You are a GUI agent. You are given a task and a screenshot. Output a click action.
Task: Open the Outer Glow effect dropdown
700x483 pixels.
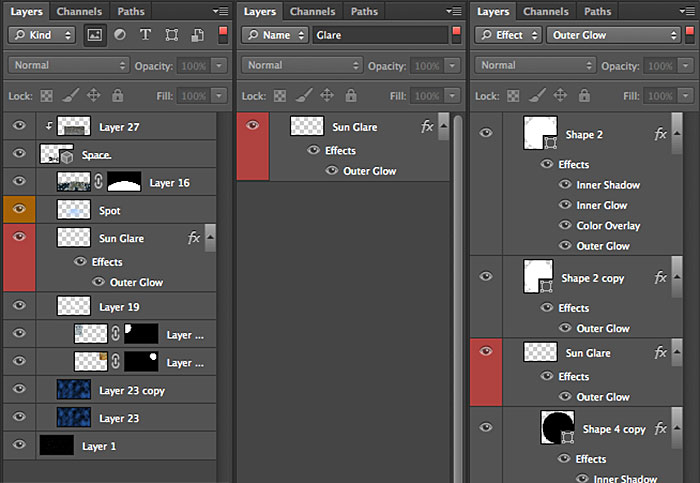(x=613, y=35)
